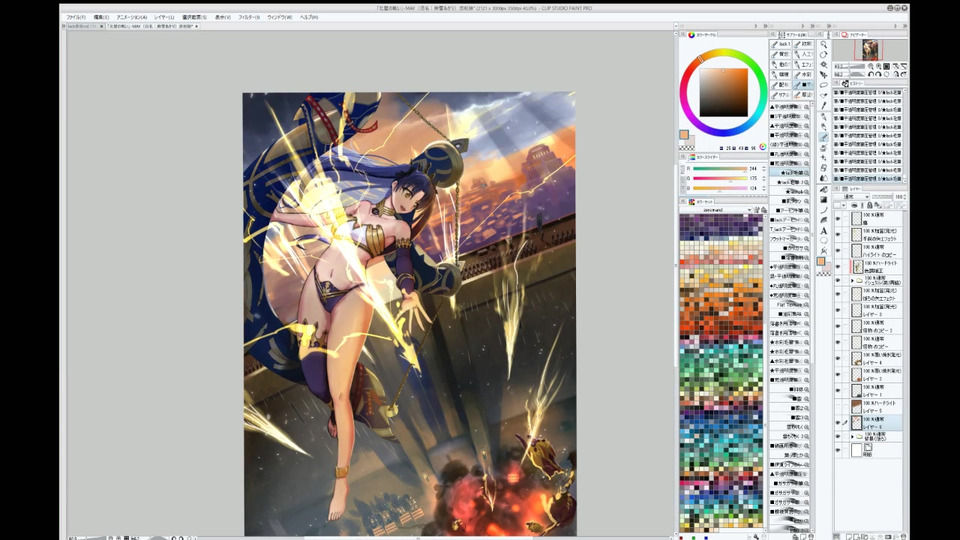
Task: Toggle visibility of selected layer レイヤー 6
Action: pyautogui.click(x=838, y=422)
